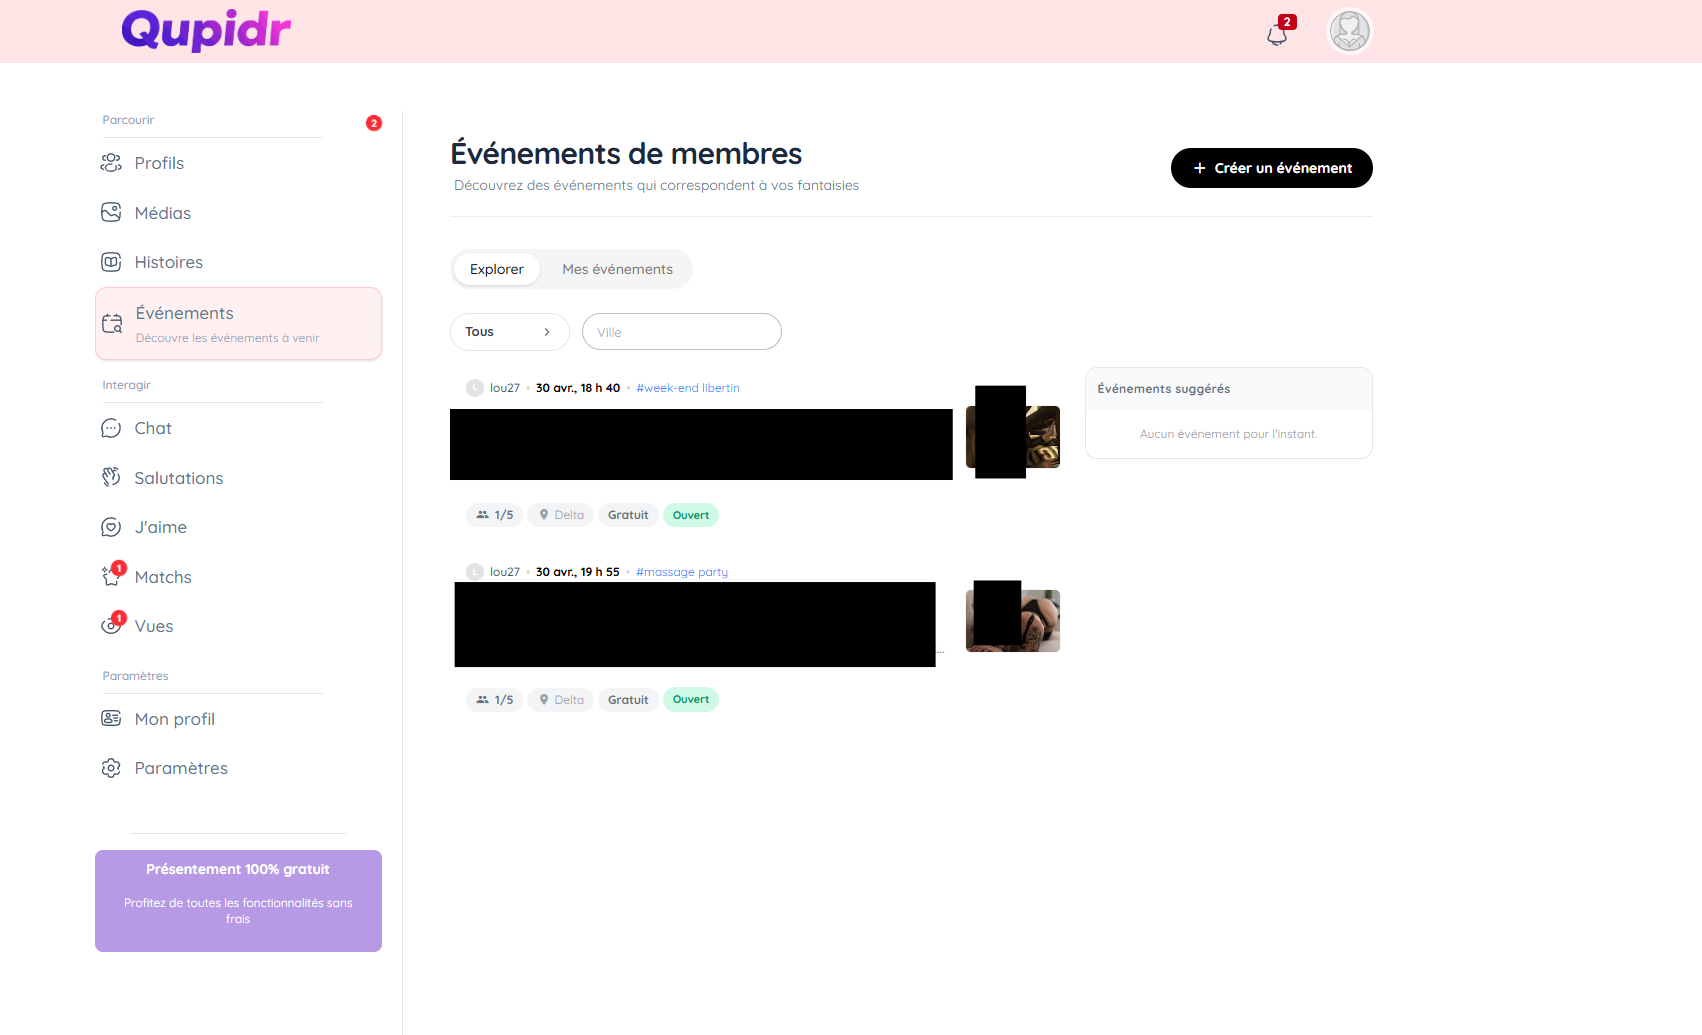
Task: Click the Créer un événement button
Action: 1271,168
